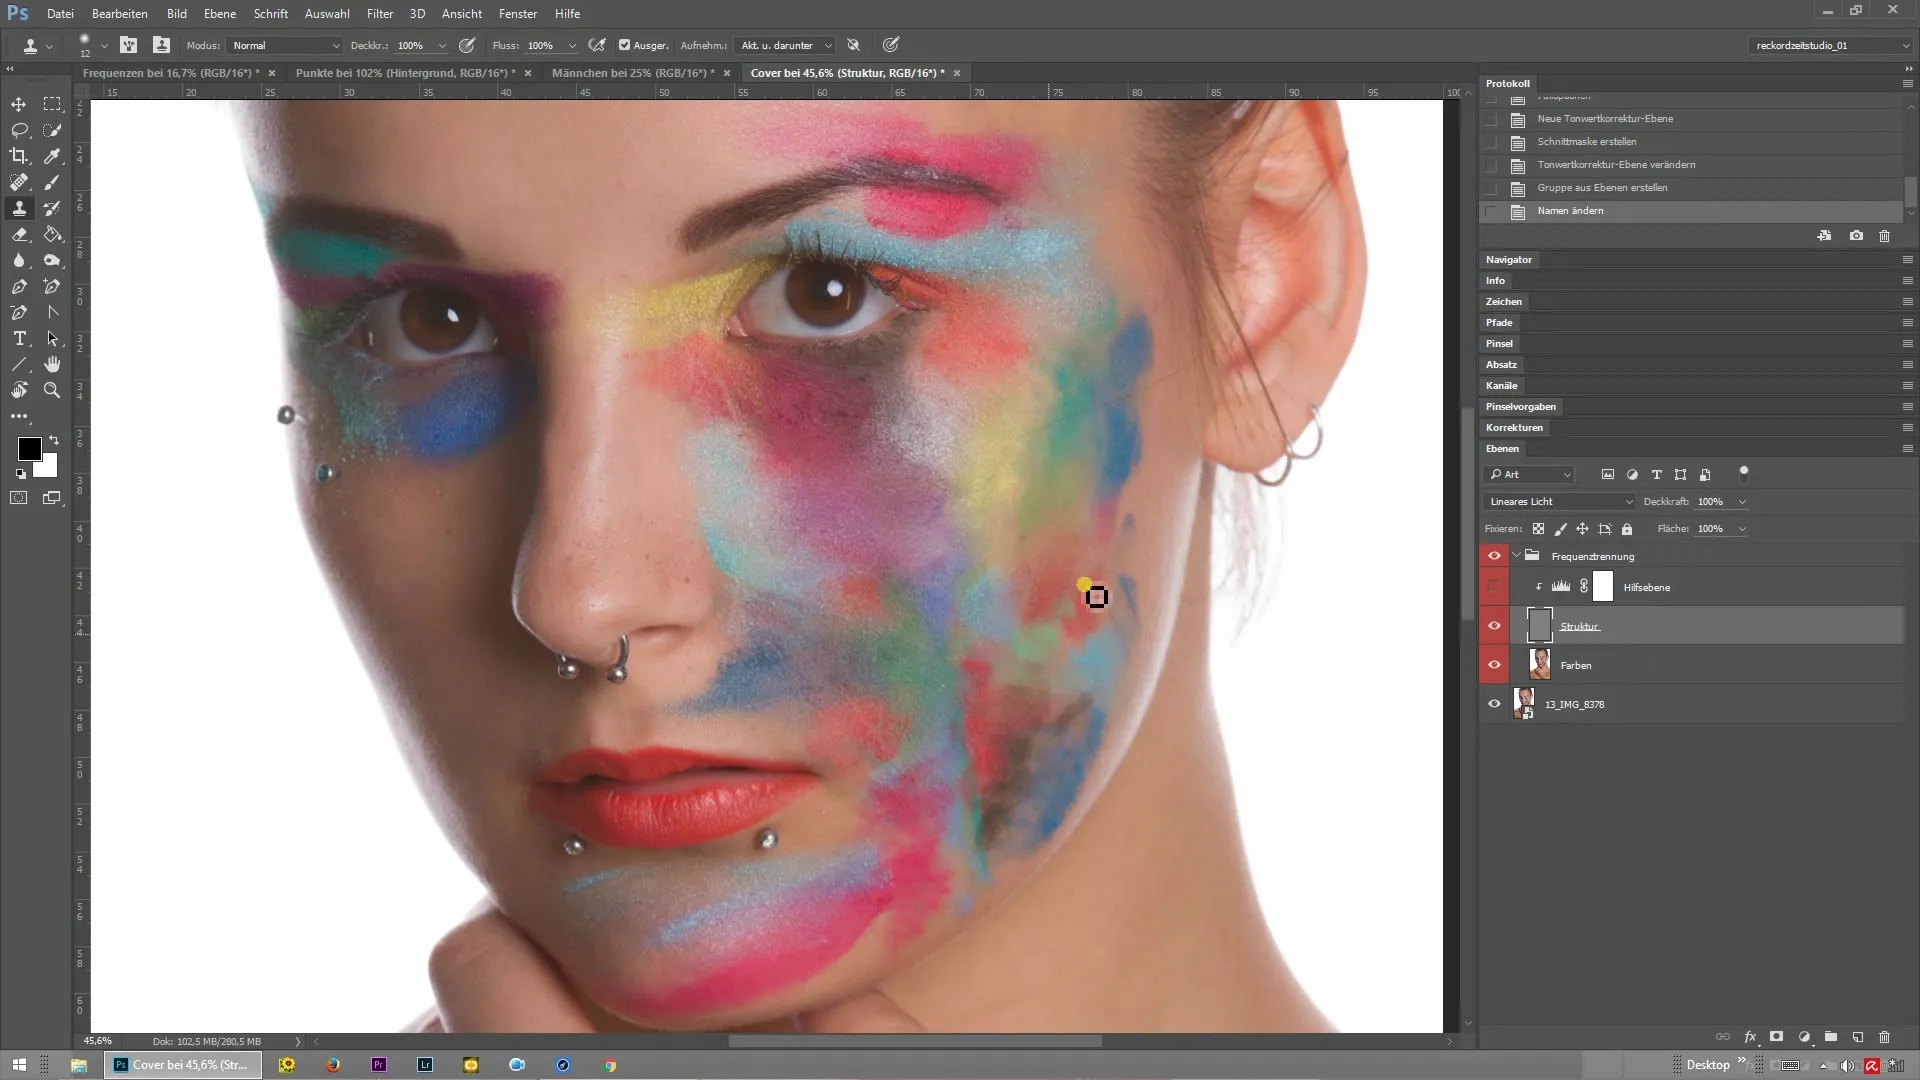Select the Brush tool
This screenshot has height=1080, width=1920.
coord(52,182)
